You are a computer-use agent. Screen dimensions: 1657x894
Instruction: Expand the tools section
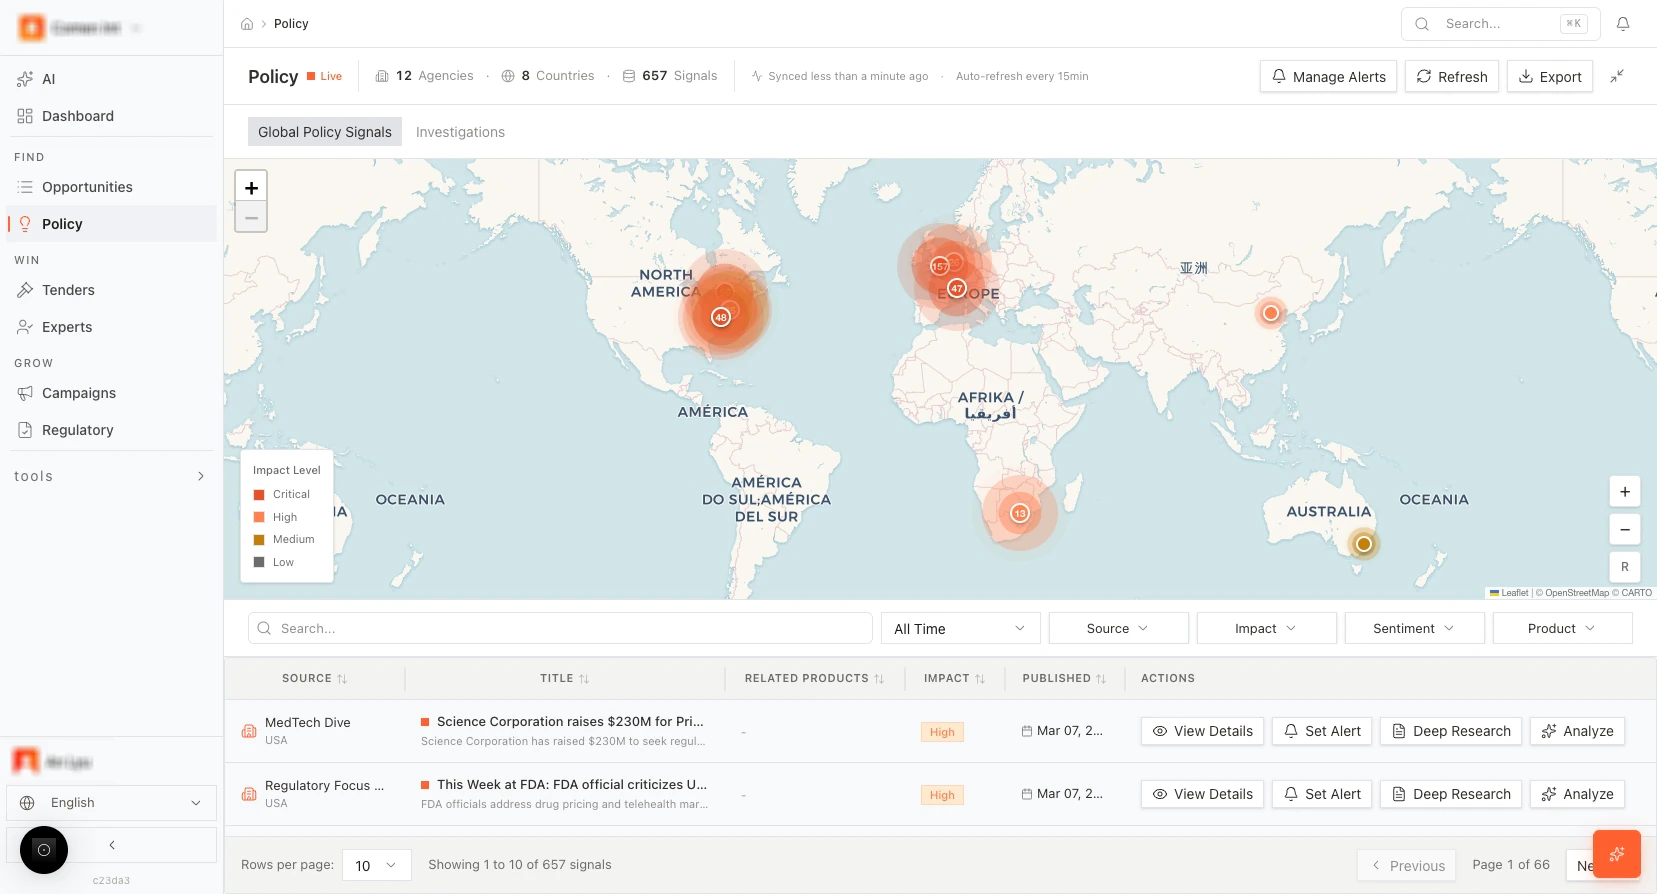[110, 476]
